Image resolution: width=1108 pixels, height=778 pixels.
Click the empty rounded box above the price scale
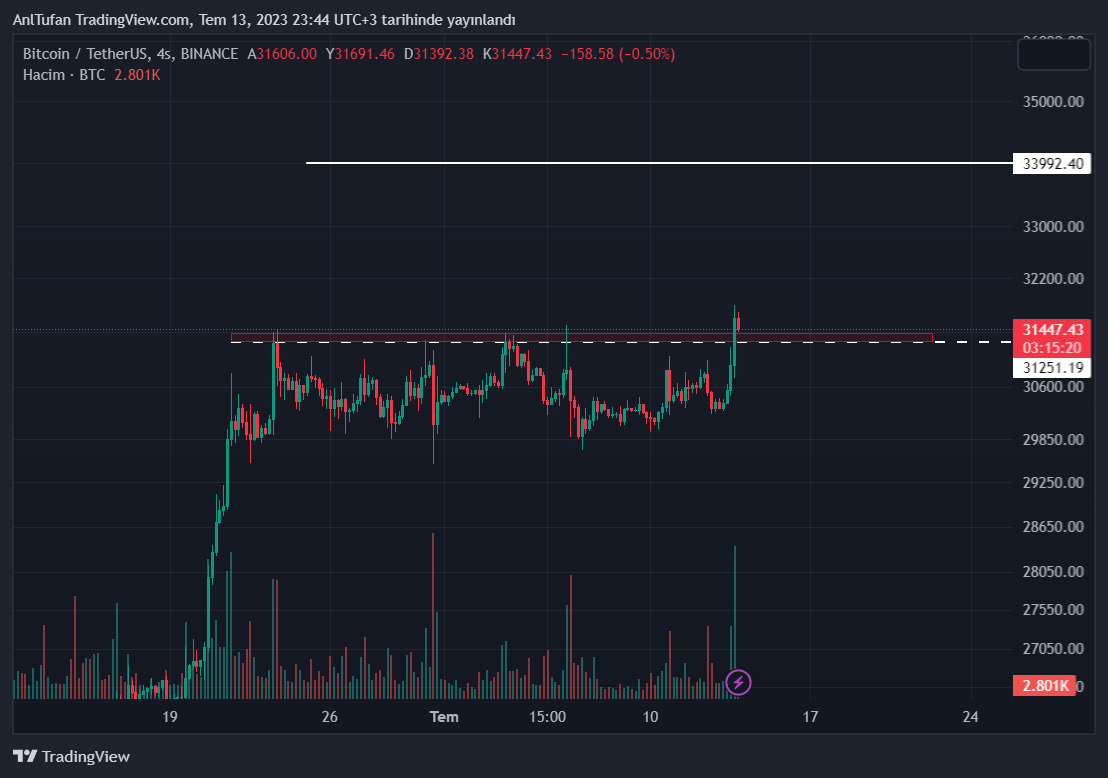1053,54
